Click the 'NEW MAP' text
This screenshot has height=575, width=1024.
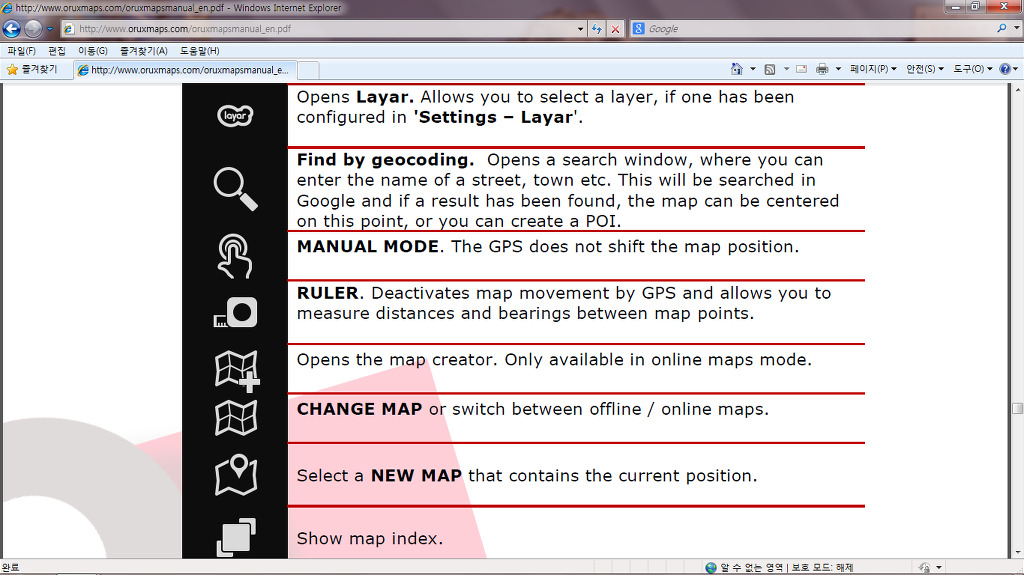(416, 476)
